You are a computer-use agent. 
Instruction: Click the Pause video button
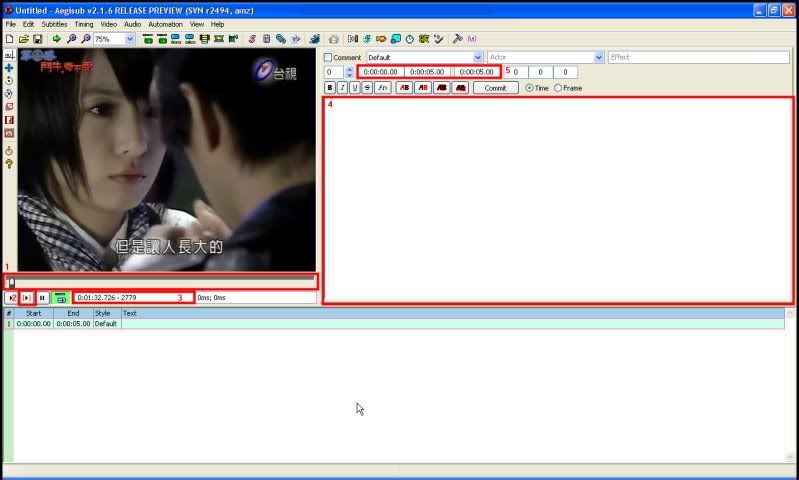[x=42, y=298]
